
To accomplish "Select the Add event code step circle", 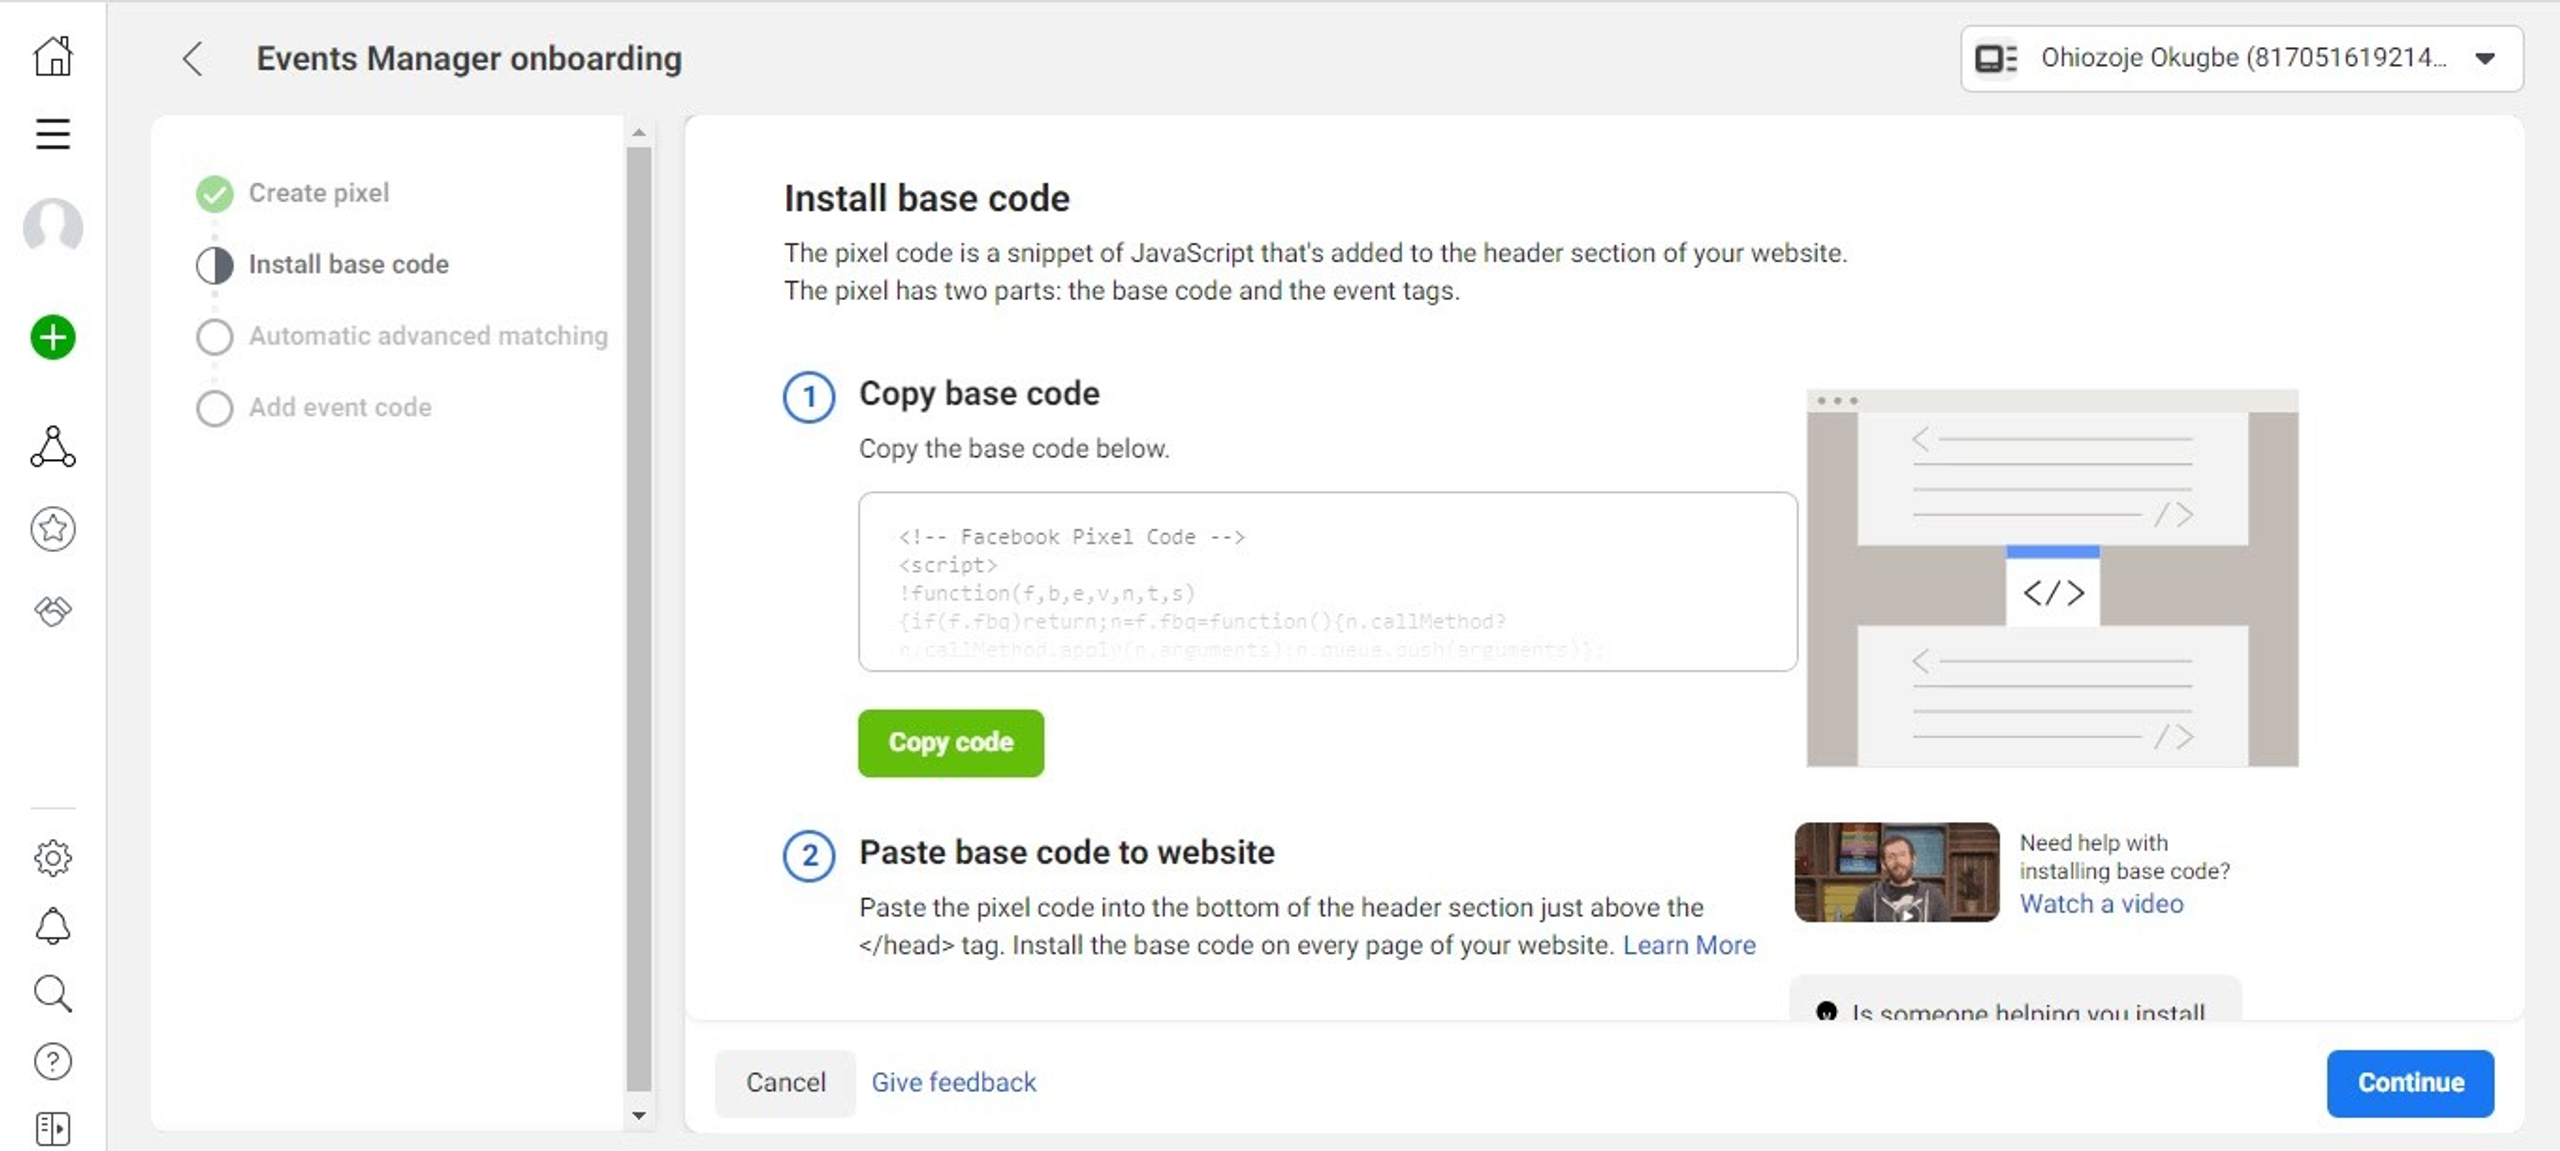I will (214, 408).
